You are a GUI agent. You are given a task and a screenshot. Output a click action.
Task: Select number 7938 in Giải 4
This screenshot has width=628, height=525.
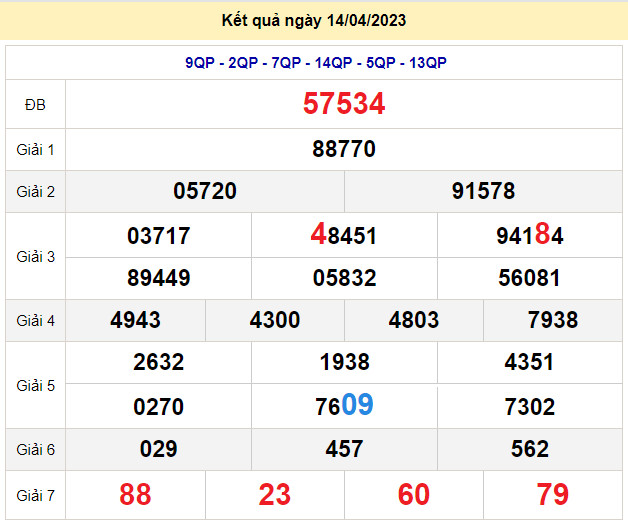(x=553, y=320)
